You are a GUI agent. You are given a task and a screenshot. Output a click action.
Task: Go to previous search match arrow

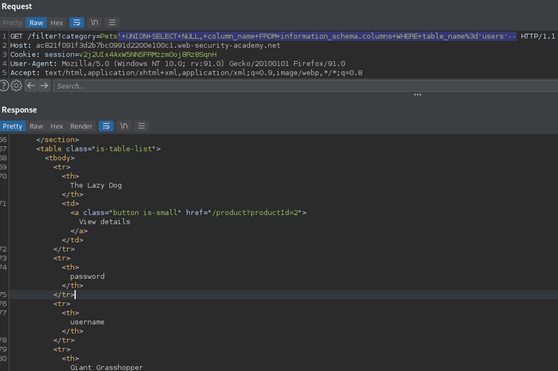coord(31,86)
